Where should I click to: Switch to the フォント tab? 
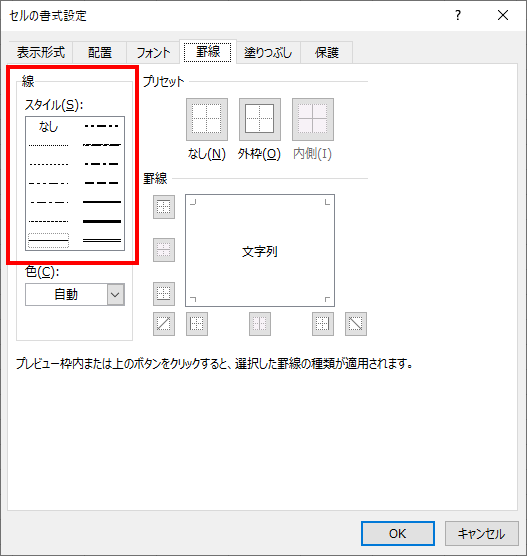coord(153,52)
